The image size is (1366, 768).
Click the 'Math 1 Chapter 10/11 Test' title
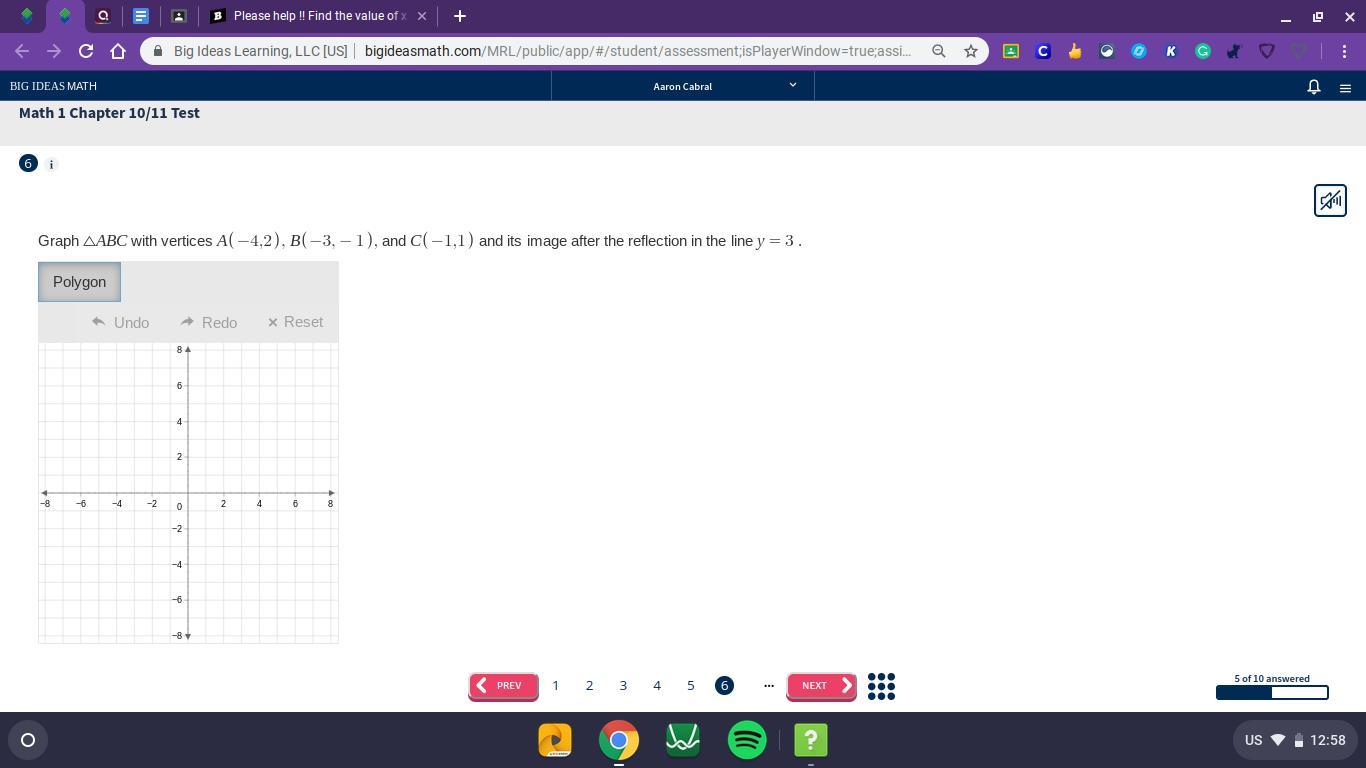coord(109,113)
